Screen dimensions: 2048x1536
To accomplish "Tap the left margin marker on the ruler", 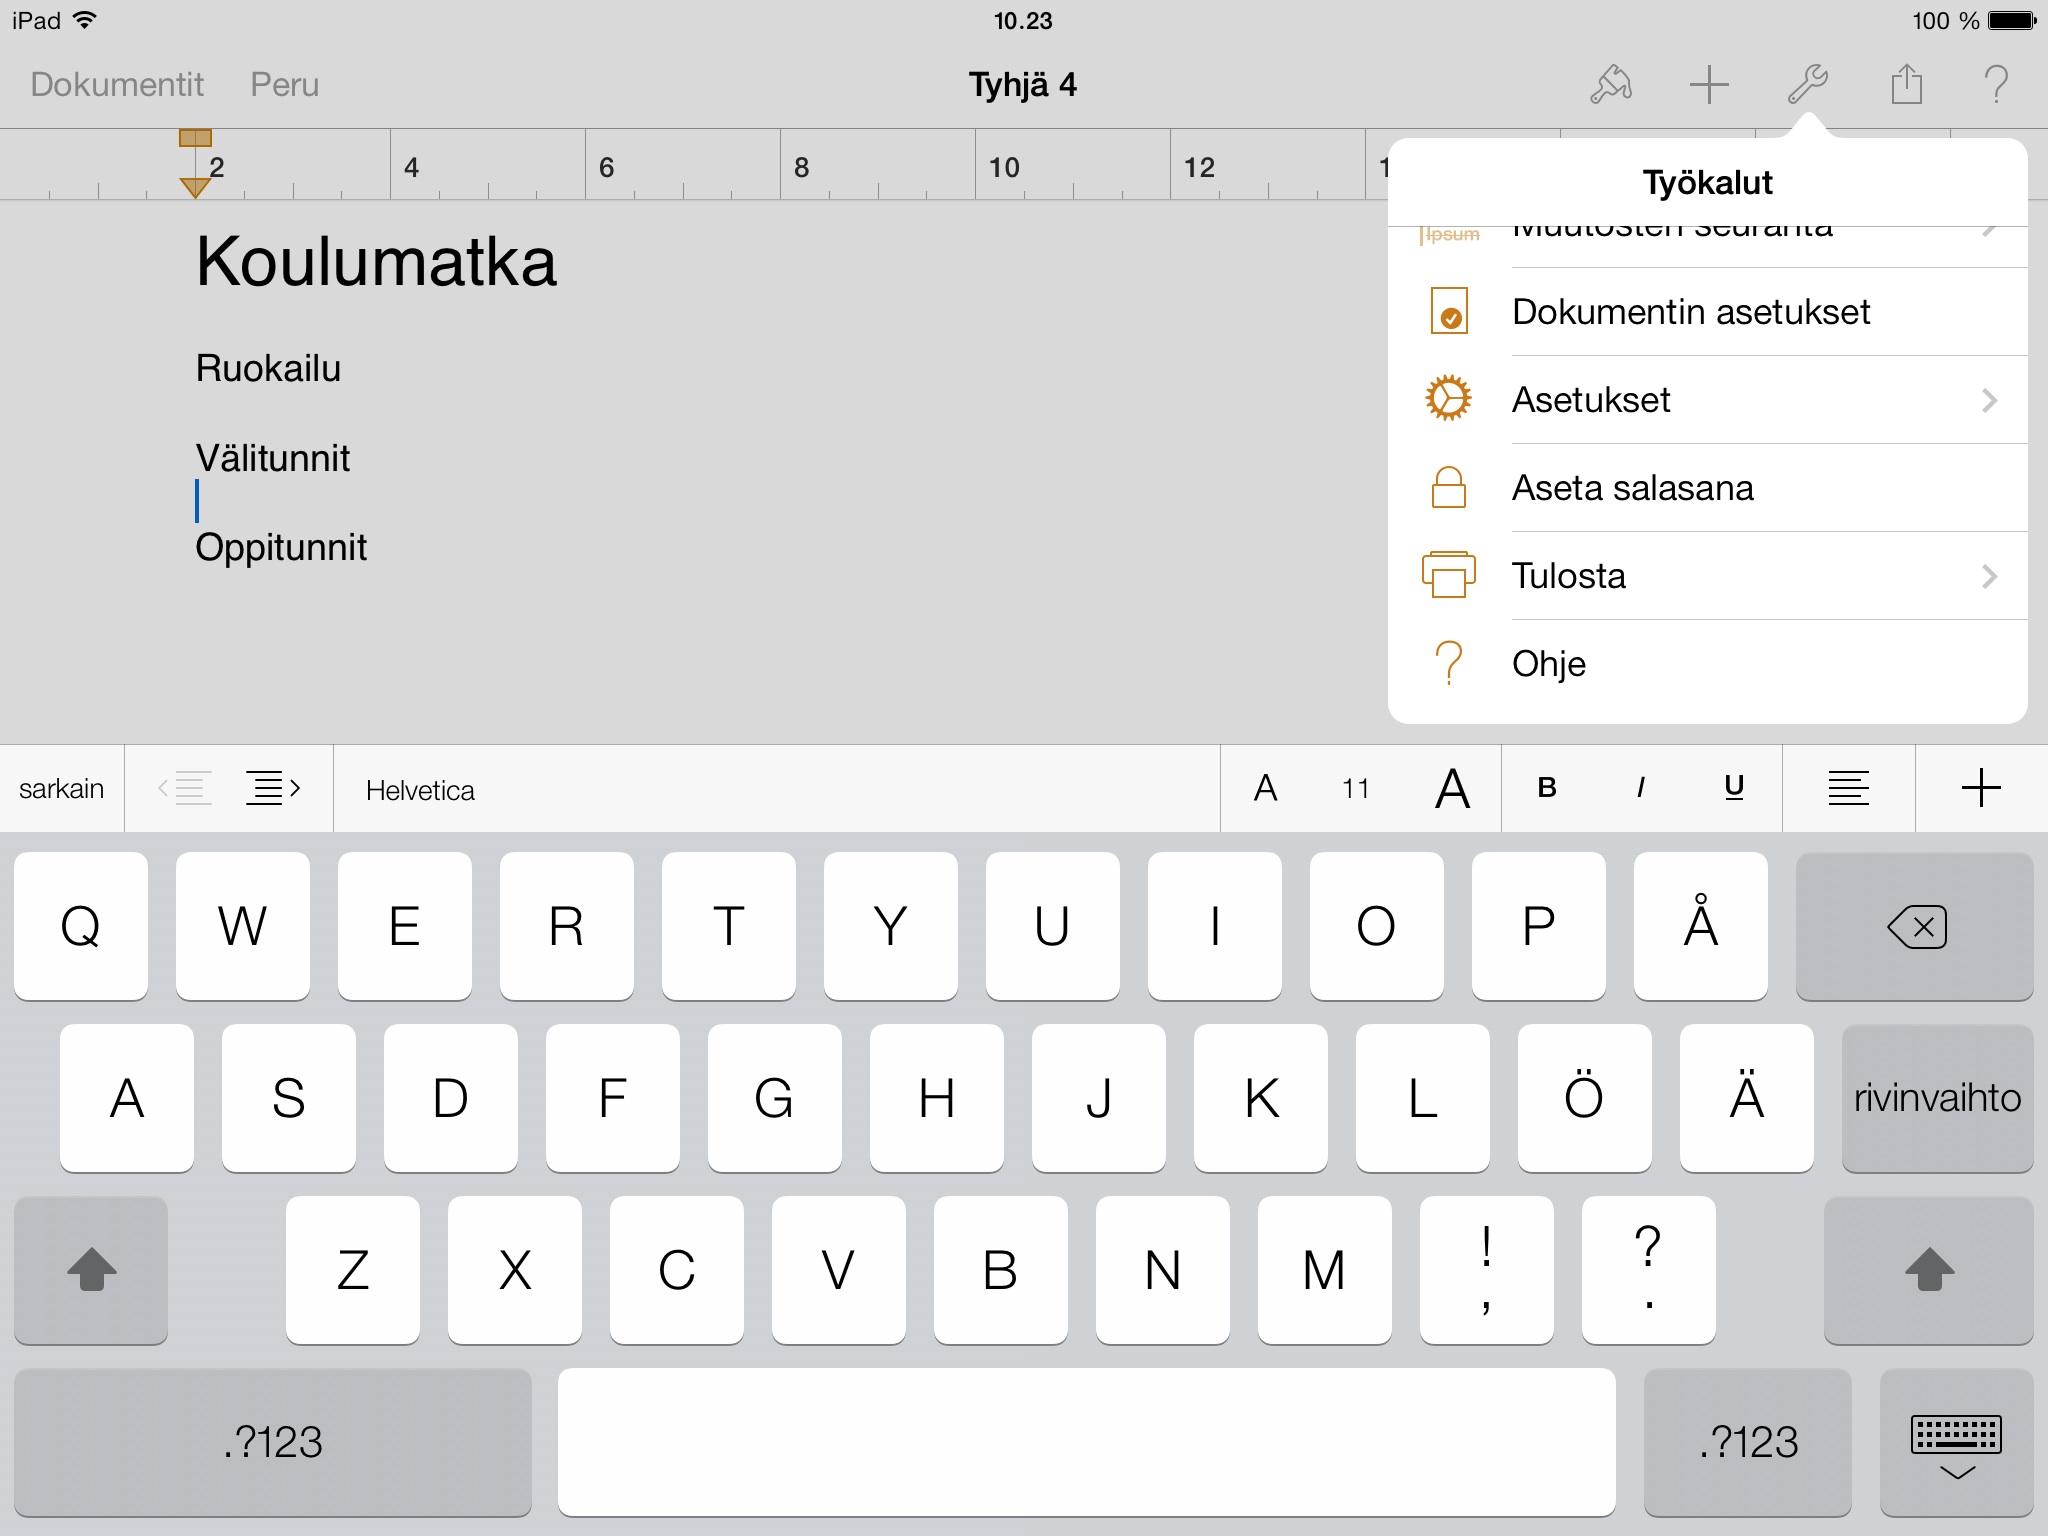I will click(195, 186).
